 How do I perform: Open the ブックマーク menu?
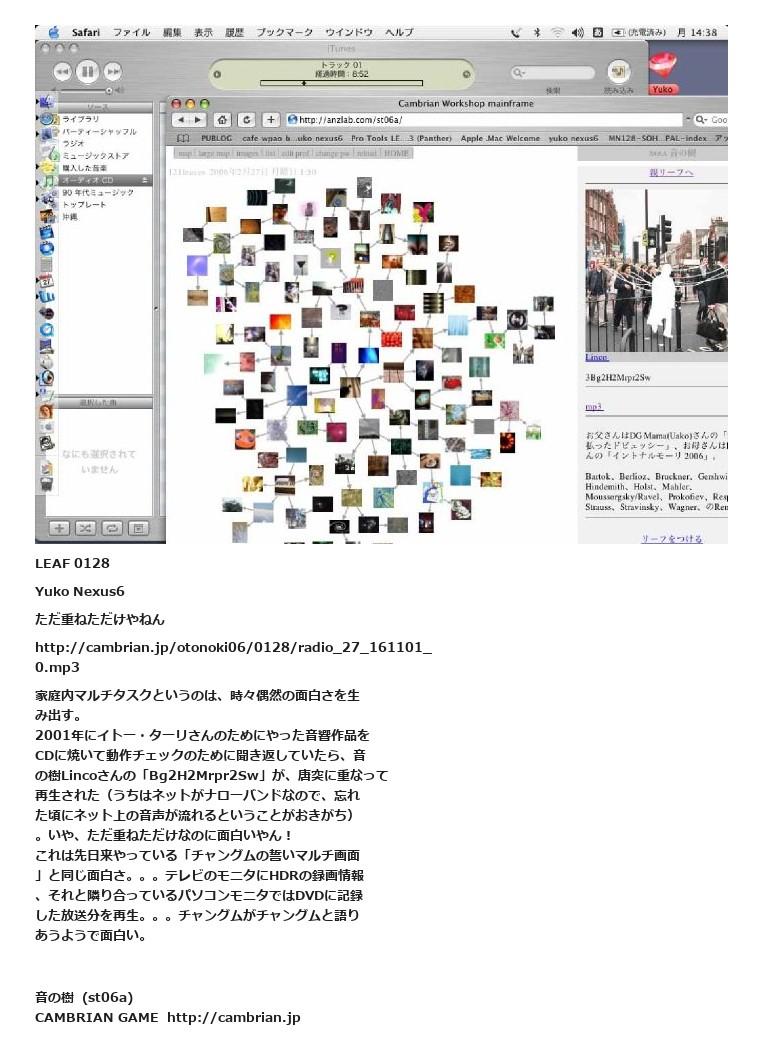tap(284, 32)
